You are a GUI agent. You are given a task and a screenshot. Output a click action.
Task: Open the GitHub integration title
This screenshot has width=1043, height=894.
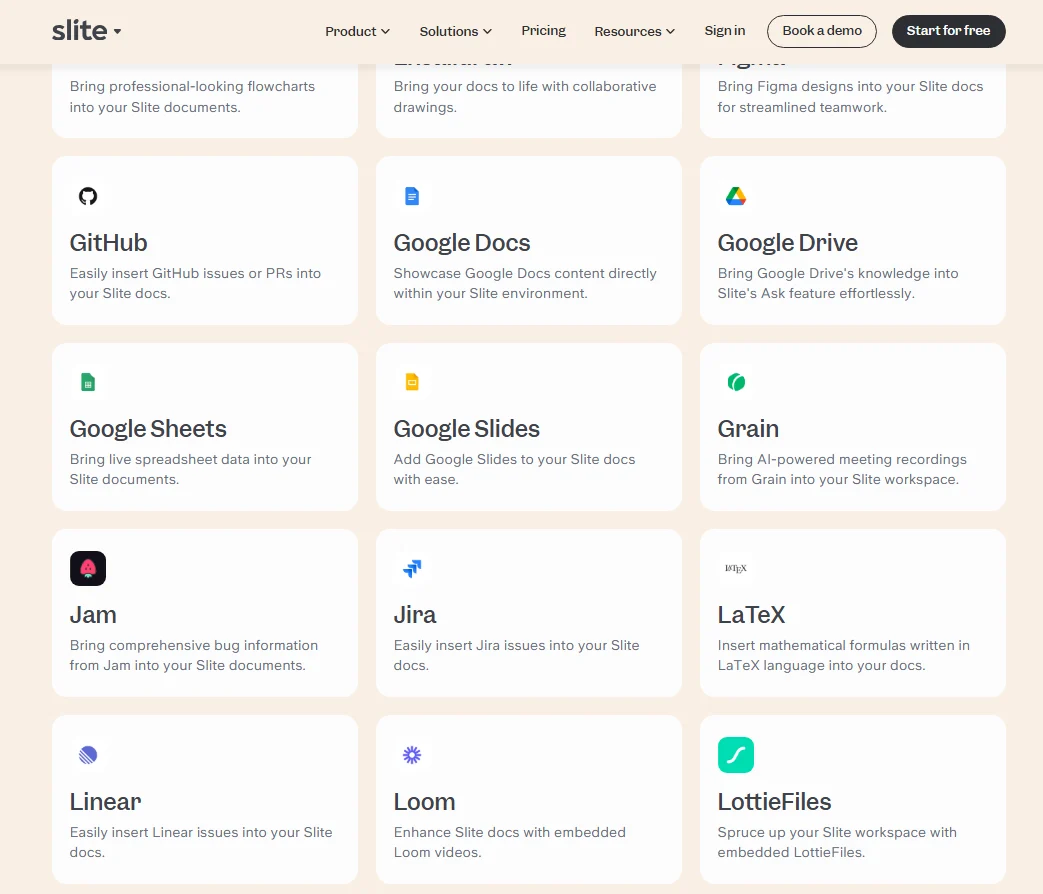click(x=108, y=243)
